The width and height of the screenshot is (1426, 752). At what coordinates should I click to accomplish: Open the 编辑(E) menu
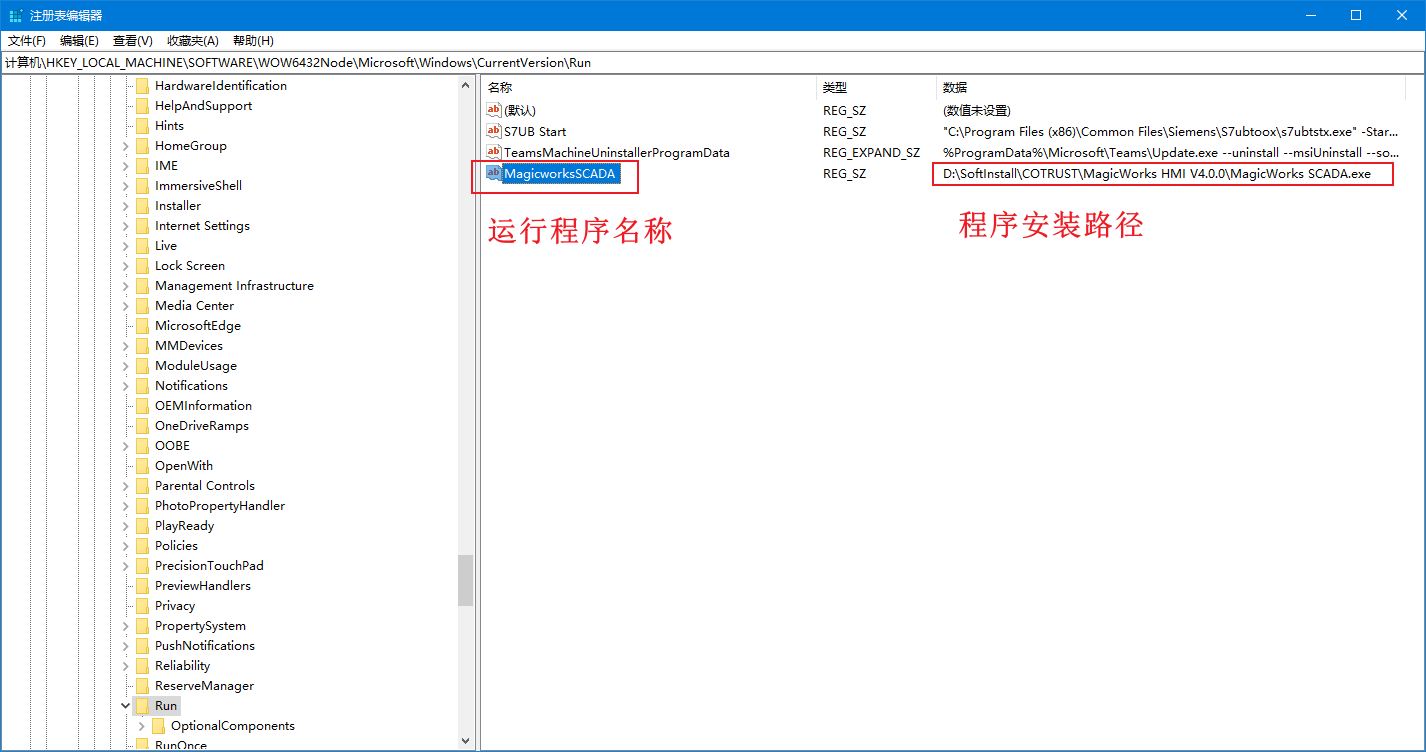click(79, 41)
